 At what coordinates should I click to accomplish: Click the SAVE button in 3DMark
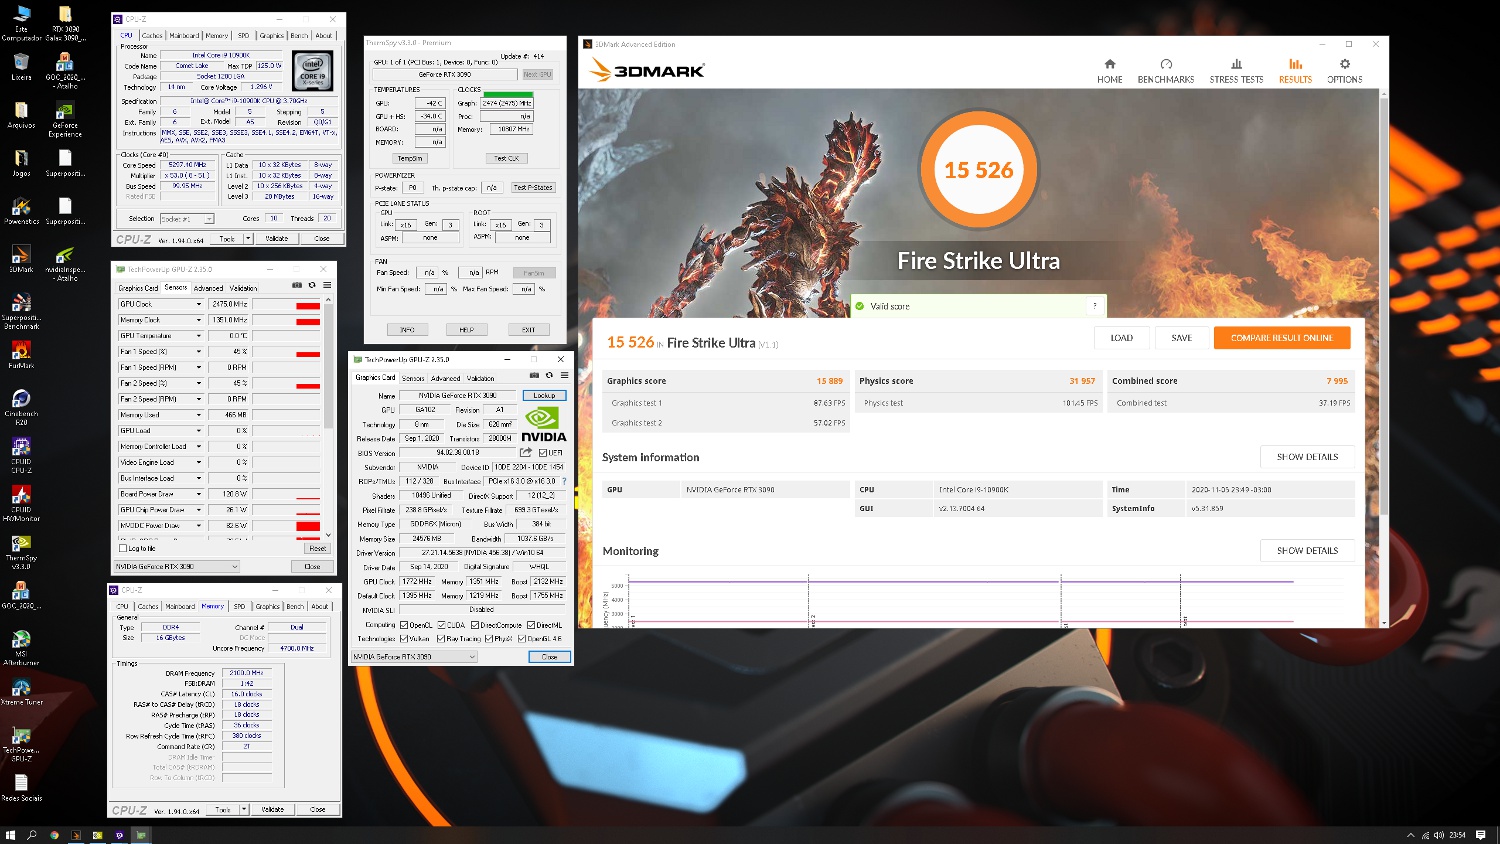(1182, 338)
